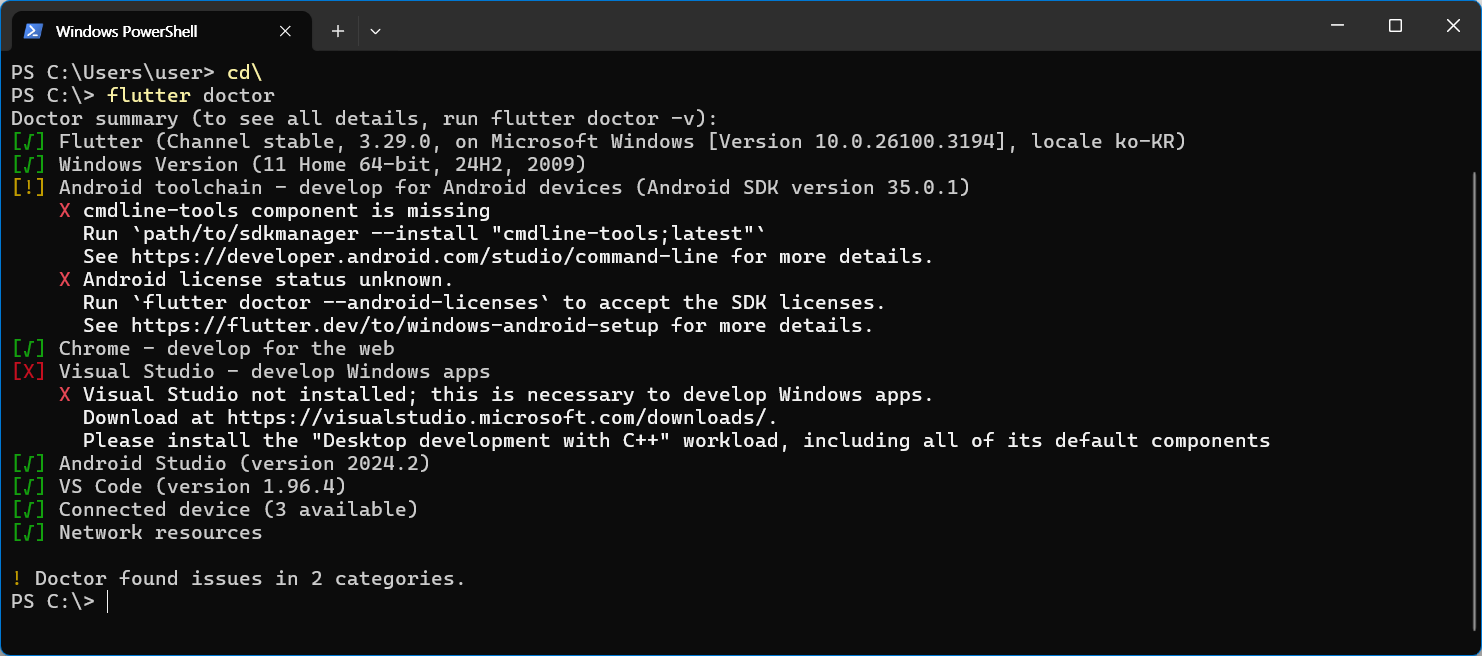Click the yellow warning mark beside Android toolchain
This screenshot has width=1482, height=656.
[x=29, y=187]
